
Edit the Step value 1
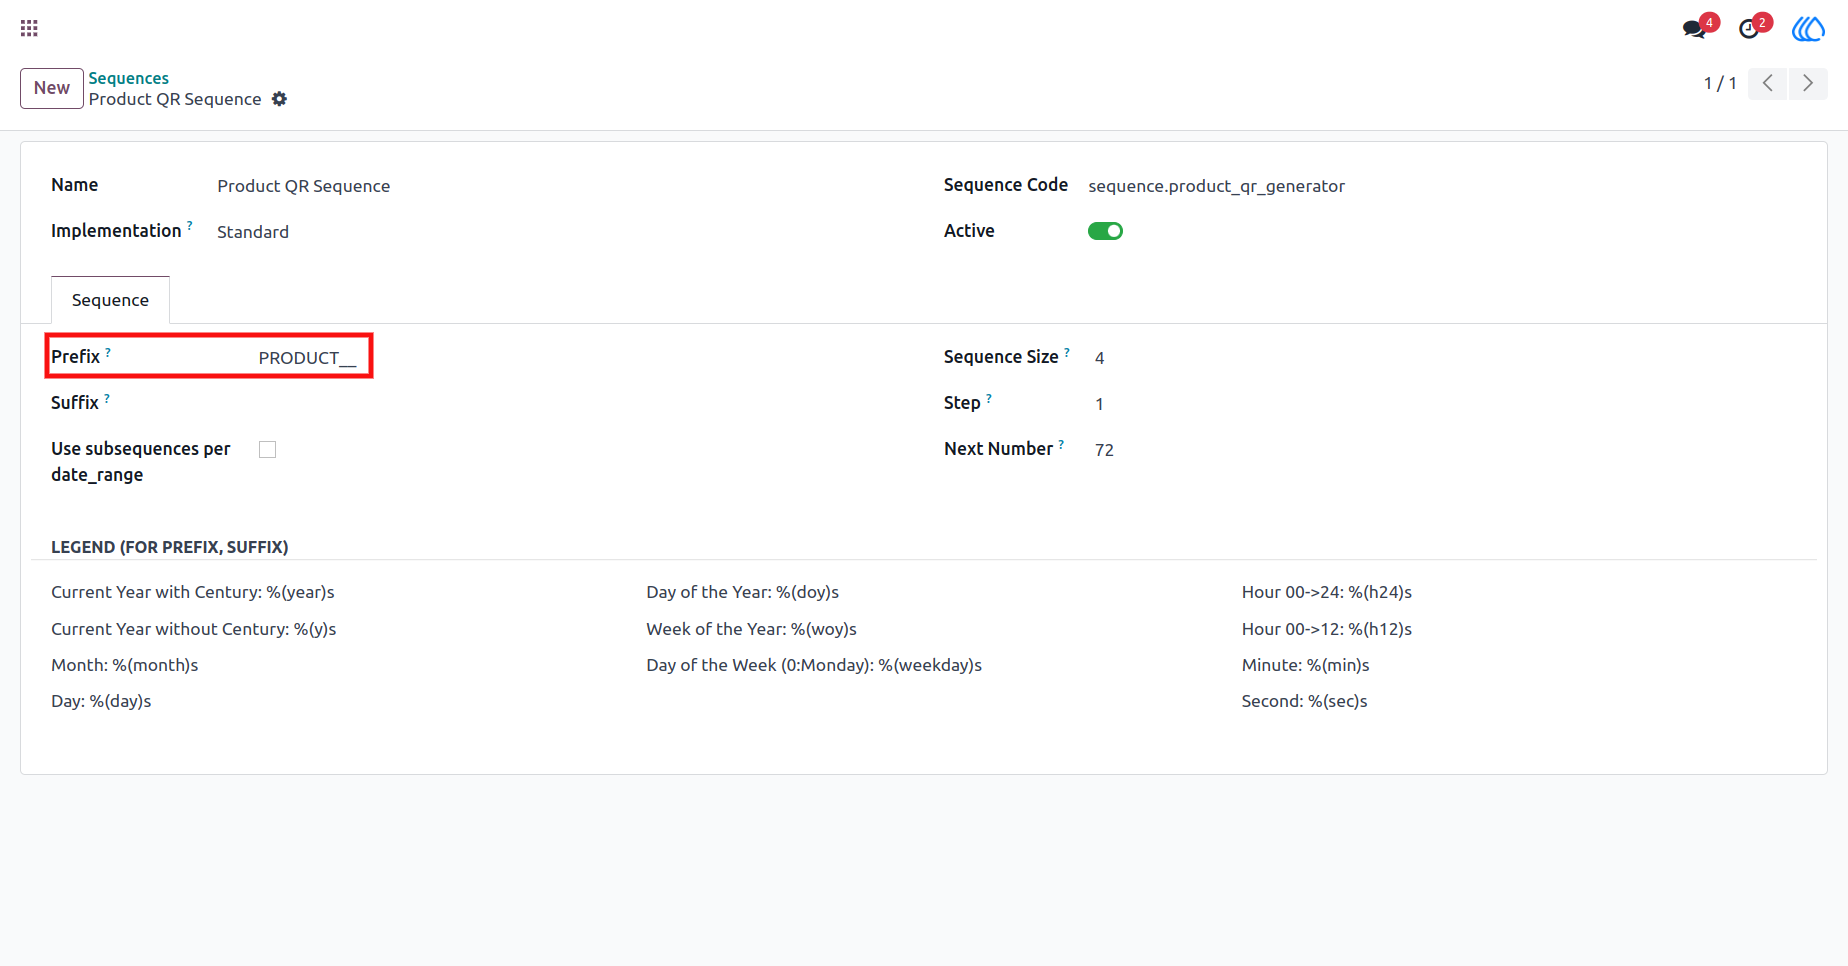[x=1100, y=404]
